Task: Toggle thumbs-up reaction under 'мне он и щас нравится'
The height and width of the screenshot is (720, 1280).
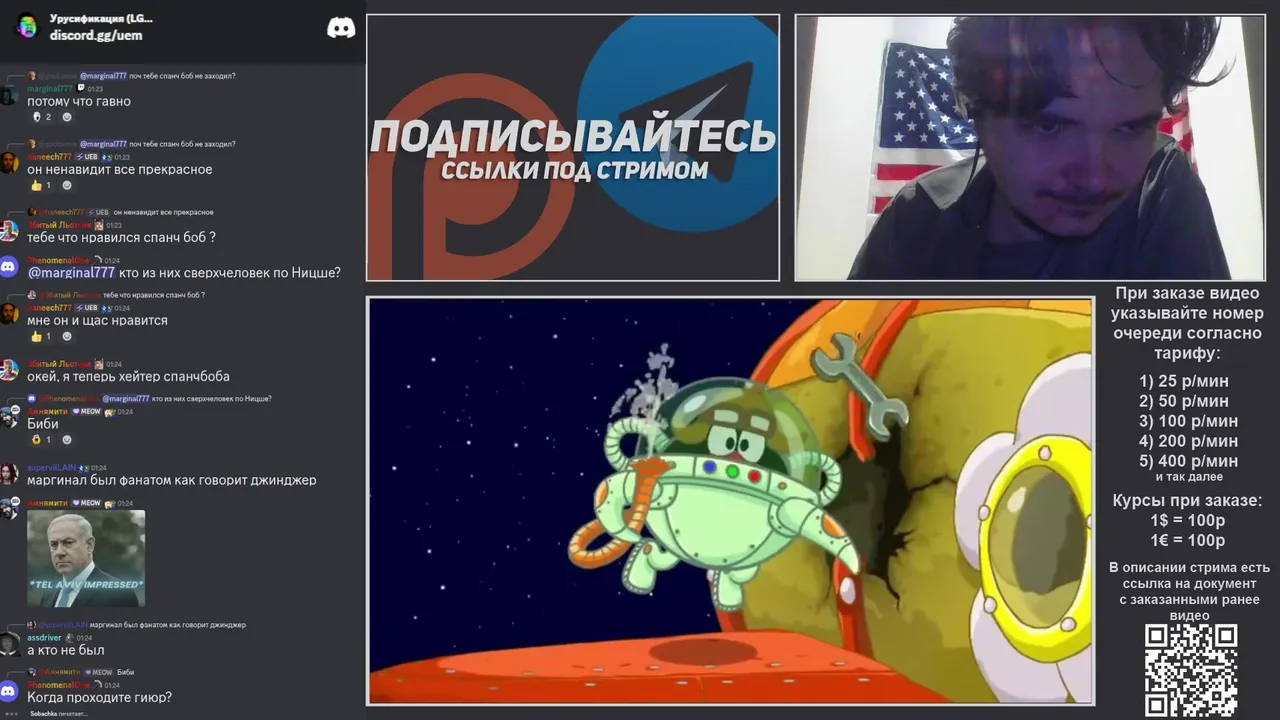Action: pos(42,336)
